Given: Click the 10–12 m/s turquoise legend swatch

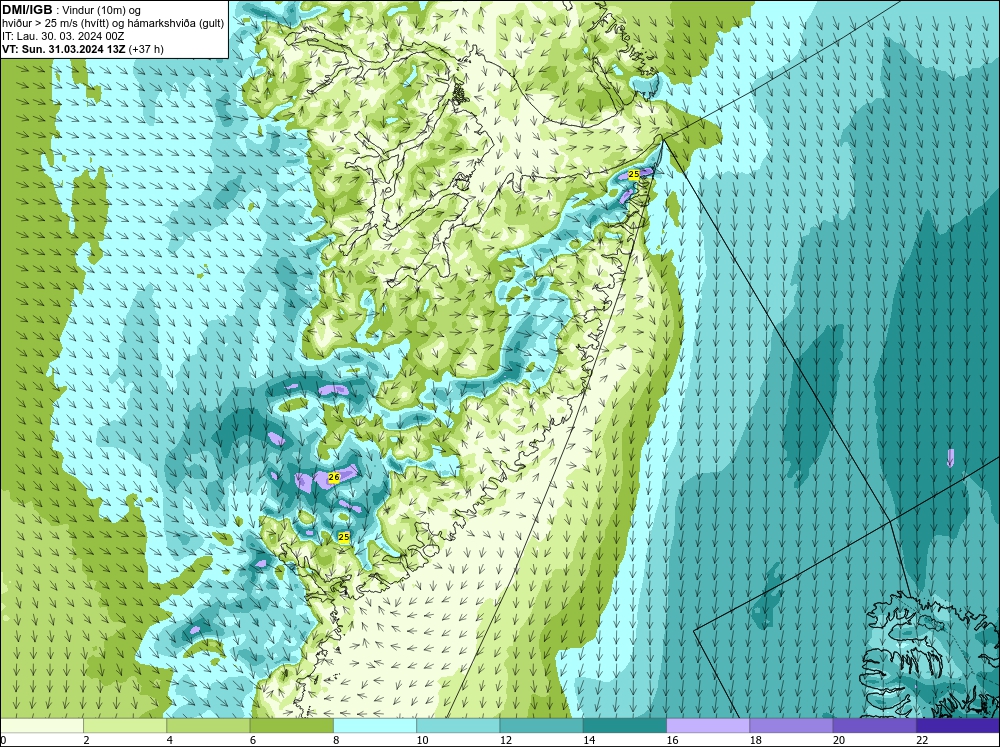Looking at the screenshot, I should coord(458,726).
